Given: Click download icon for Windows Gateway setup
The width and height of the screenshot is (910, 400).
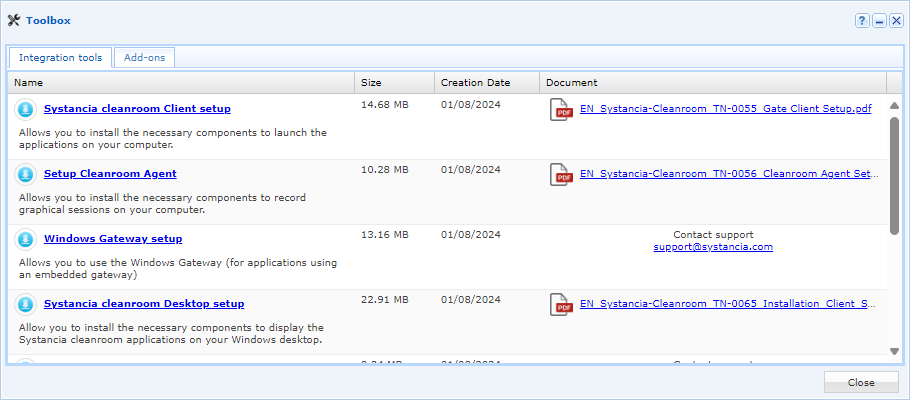Looking at the screenshot, I should (26, 240).
